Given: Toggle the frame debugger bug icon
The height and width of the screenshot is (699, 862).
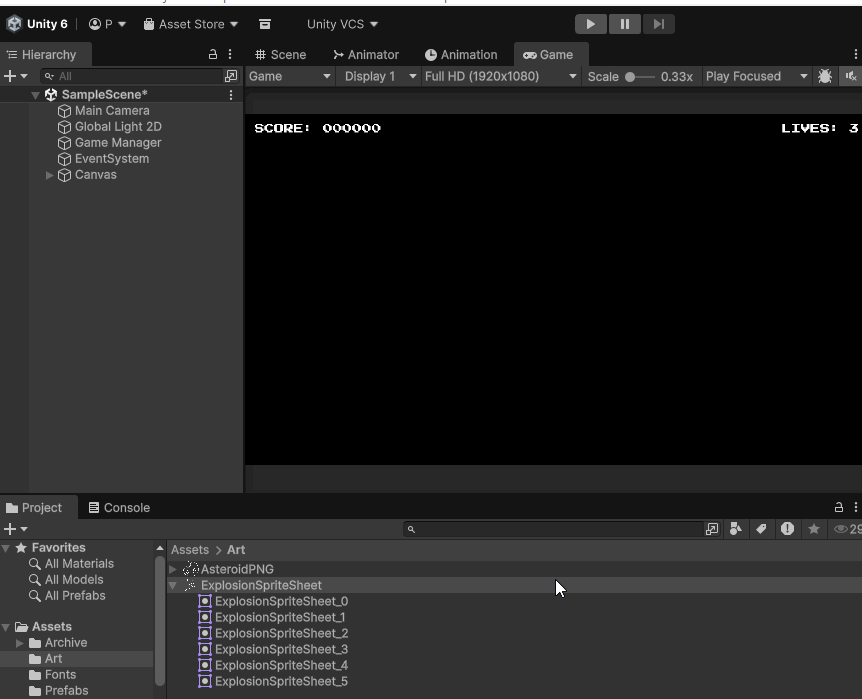Looking at the screenshot, I should pos(825,76).
